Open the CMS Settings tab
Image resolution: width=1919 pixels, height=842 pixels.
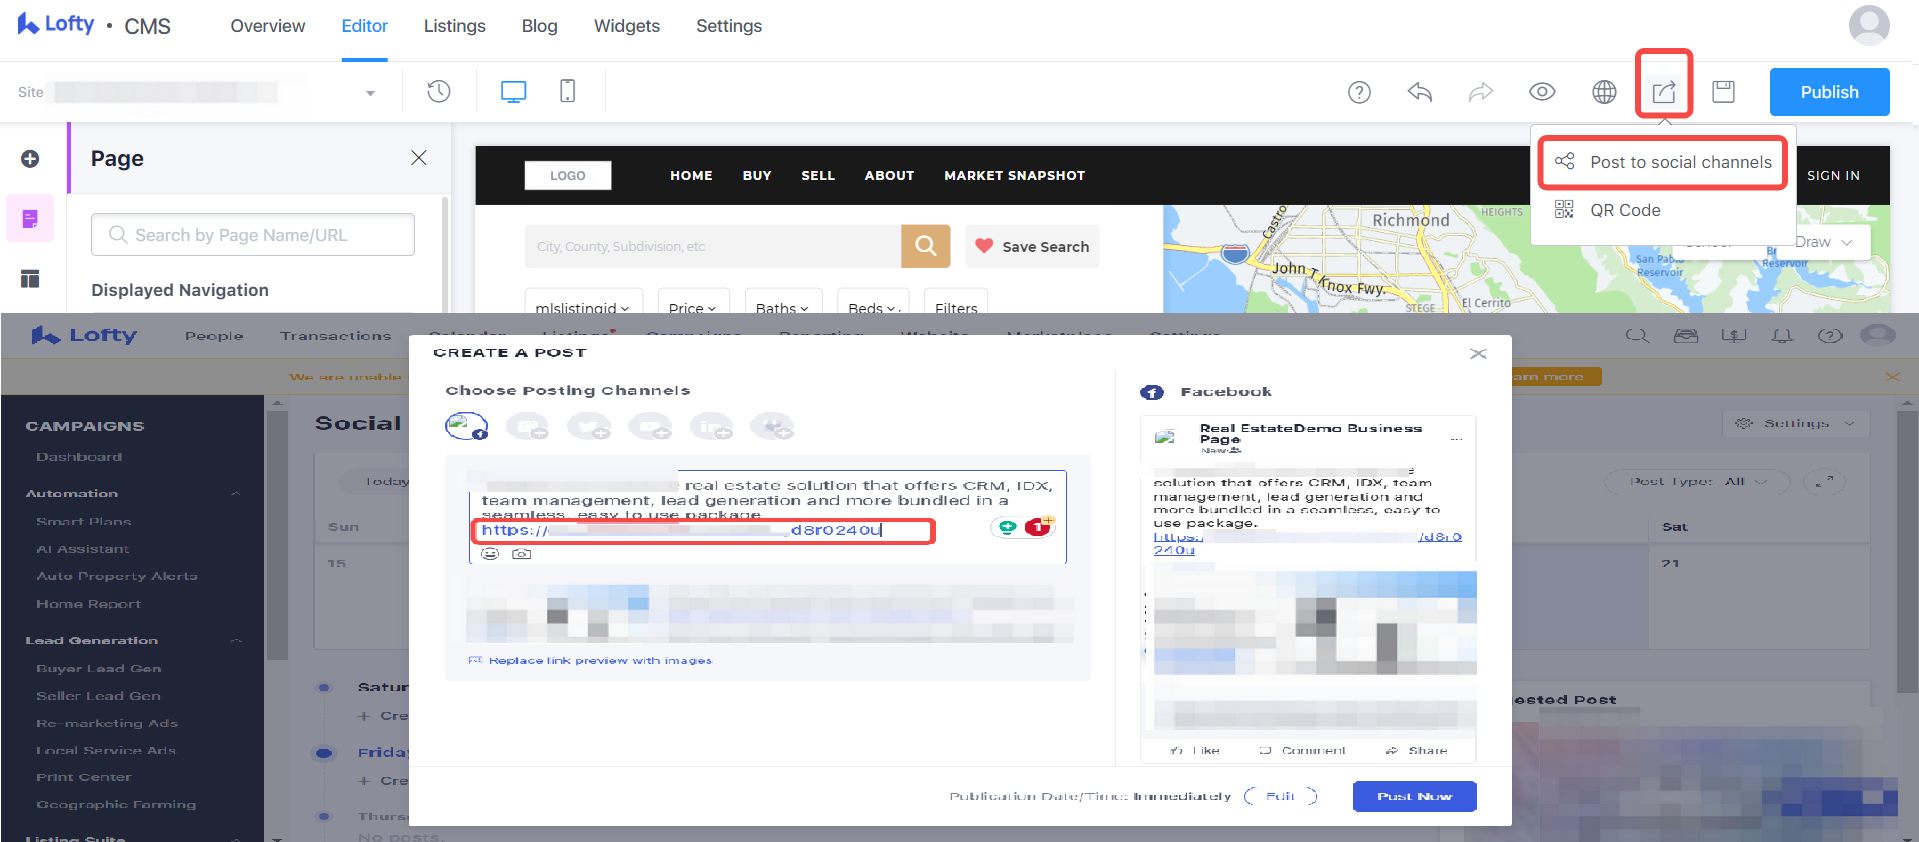pos(728,26)
